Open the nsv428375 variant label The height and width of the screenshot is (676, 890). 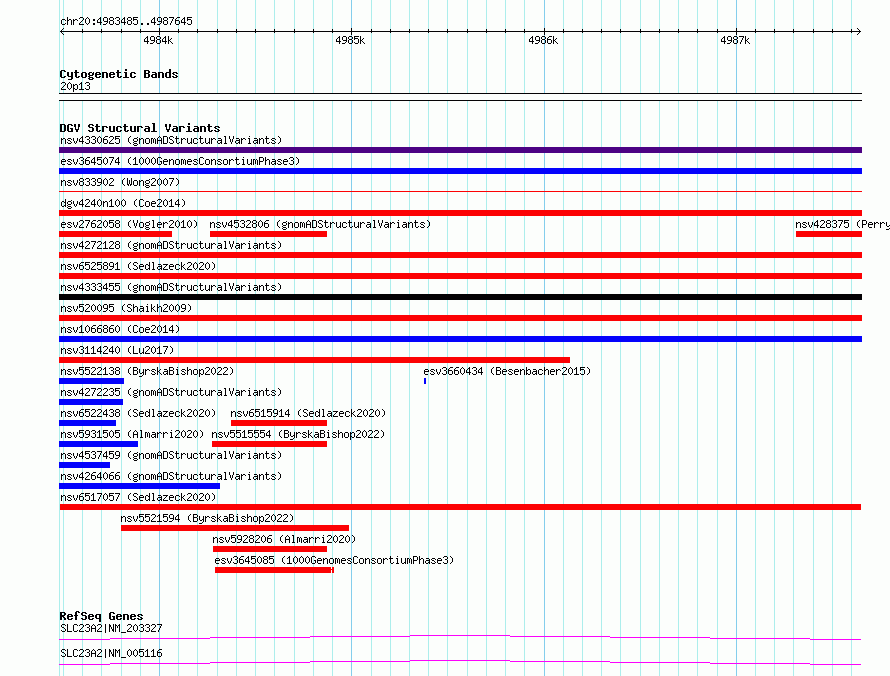[842, 224]
